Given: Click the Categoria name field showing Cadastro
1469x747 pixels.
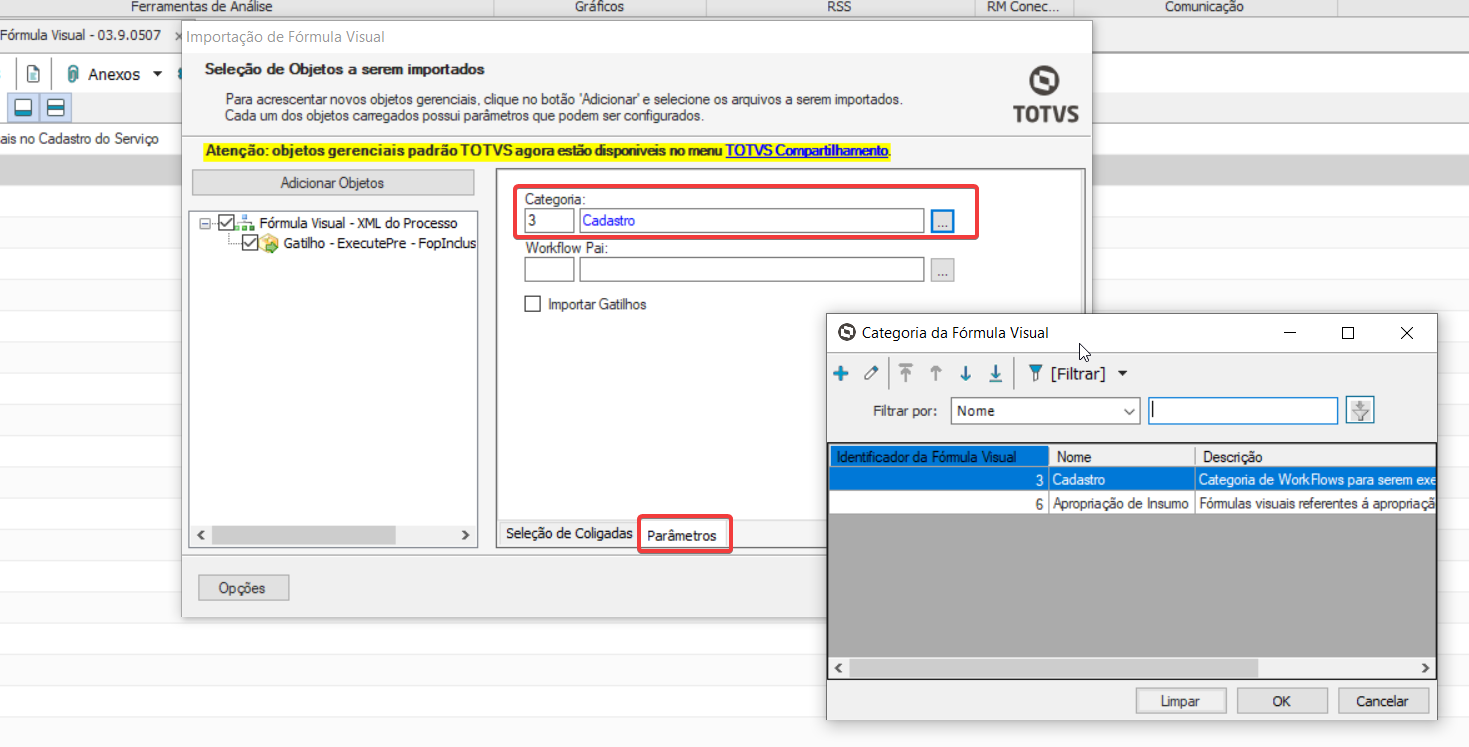Looking at the screenshot, I should [751, 221].
